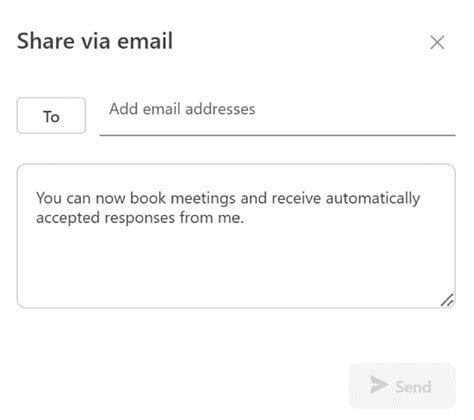474x420 pixels.
Task: Click the word 'You' starting the message
Action: pyautogui.click(x=49, y=198)
